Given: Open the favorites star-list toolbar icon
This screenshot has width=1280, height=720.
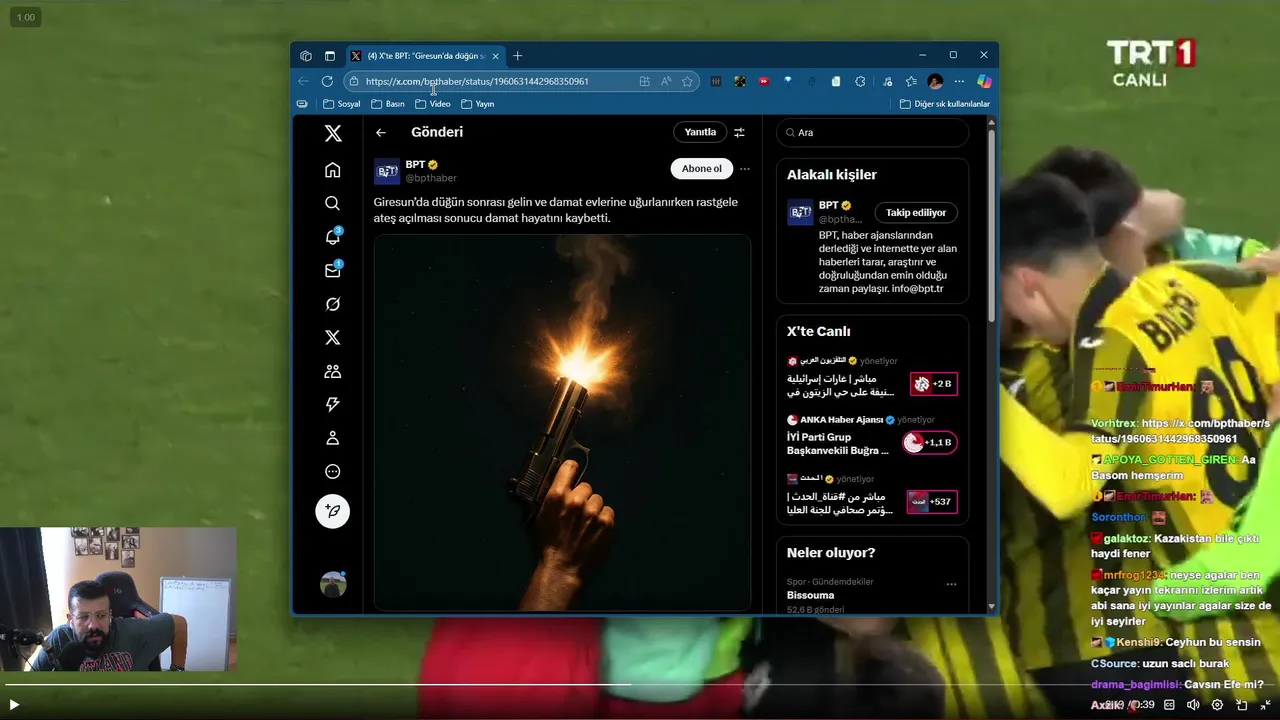Looking at the screenshot, I should pyautogui.click(x=911, y=81).
